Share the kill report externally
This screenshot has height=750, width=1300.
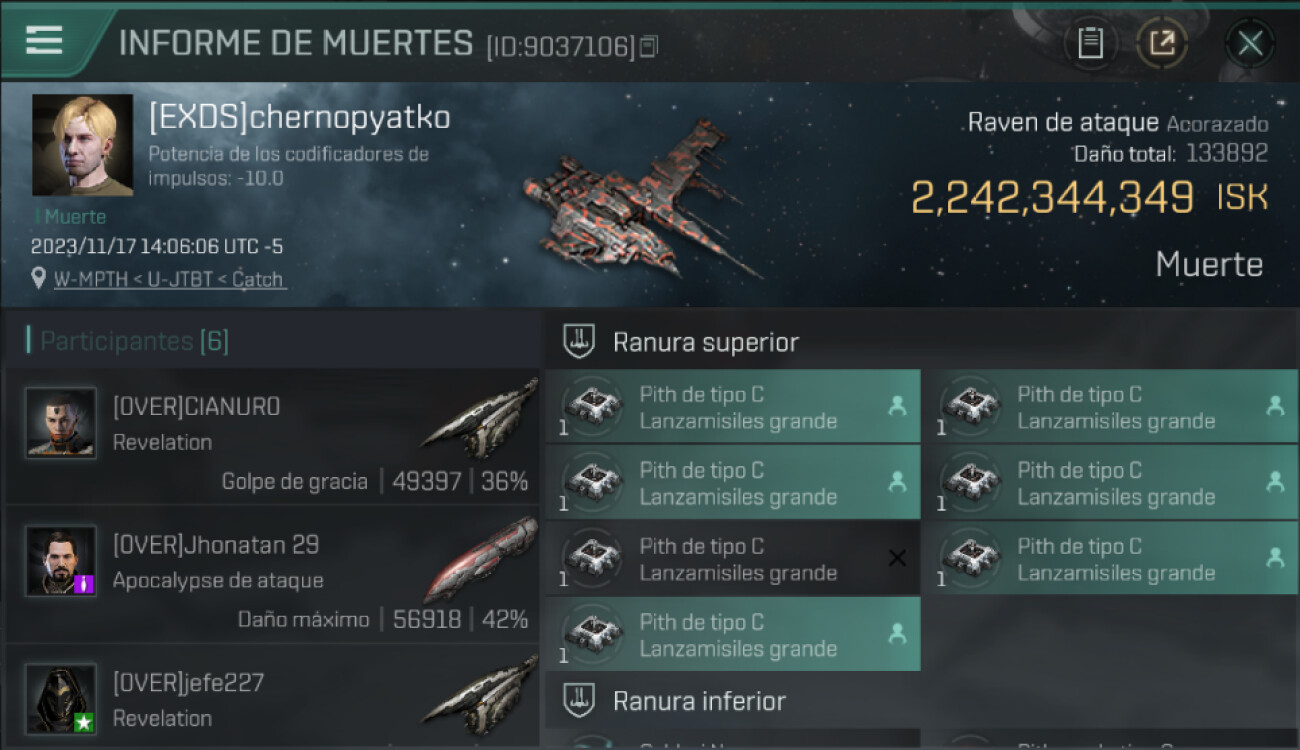(x=1162, y=43)
